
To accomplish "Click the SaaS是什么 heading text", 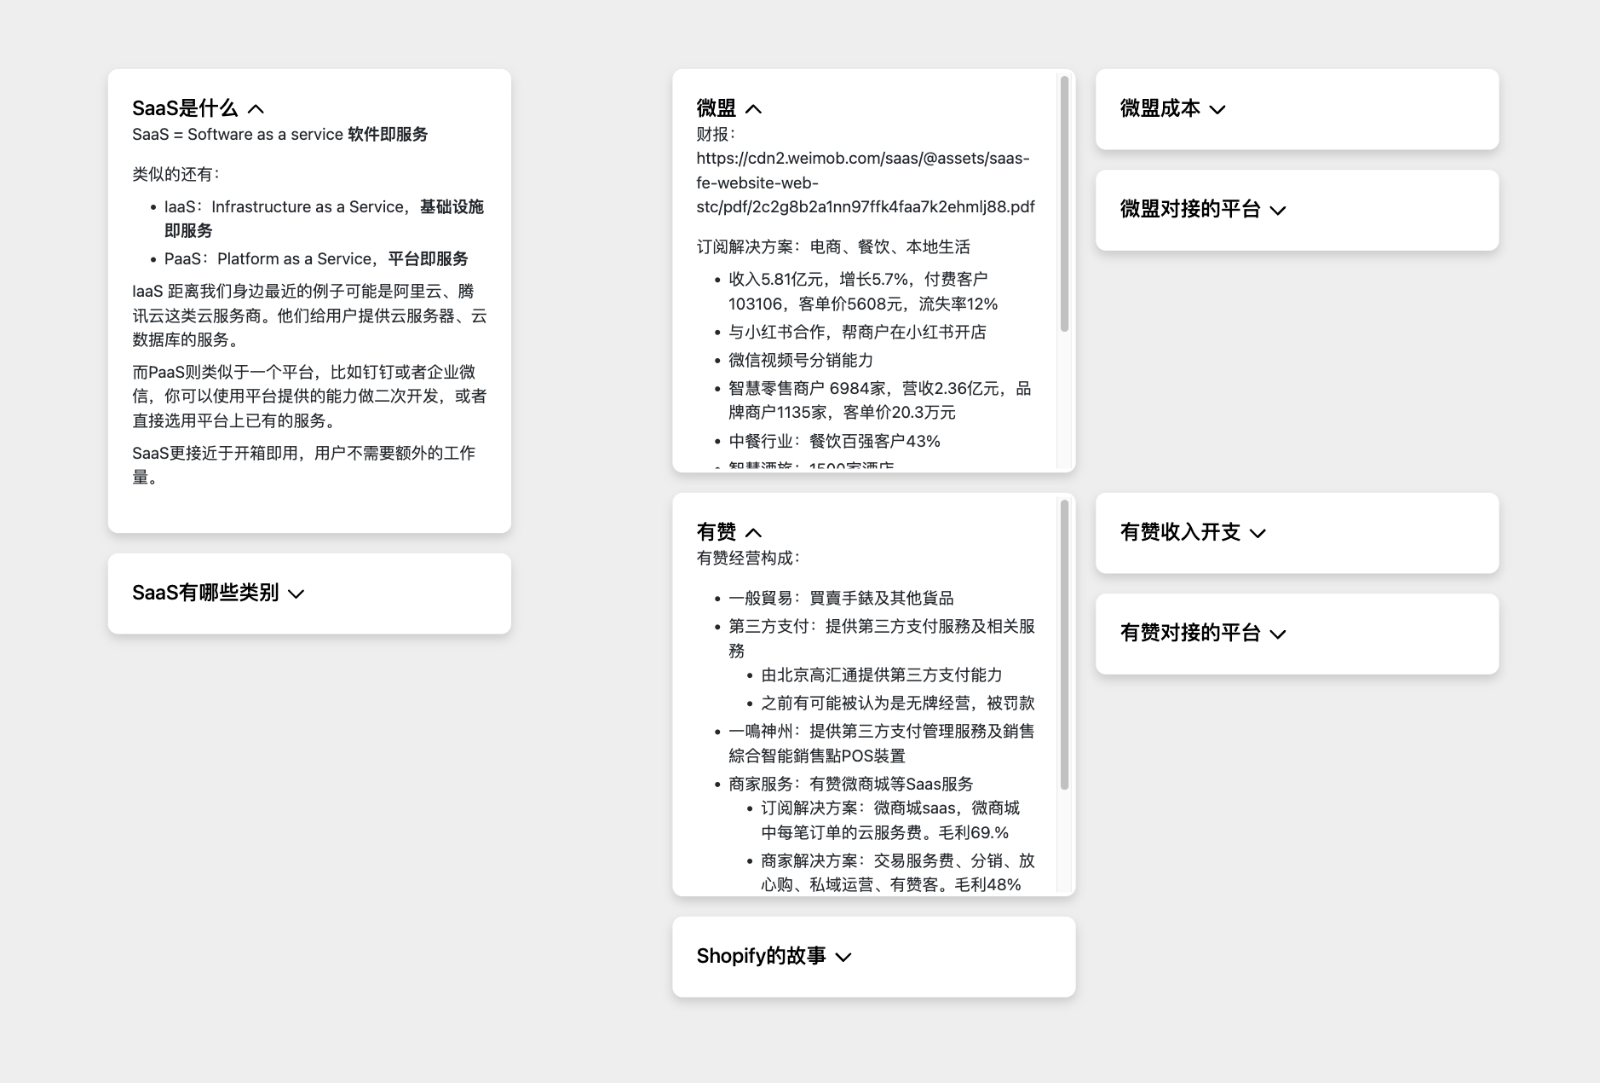I will [186, 107].
